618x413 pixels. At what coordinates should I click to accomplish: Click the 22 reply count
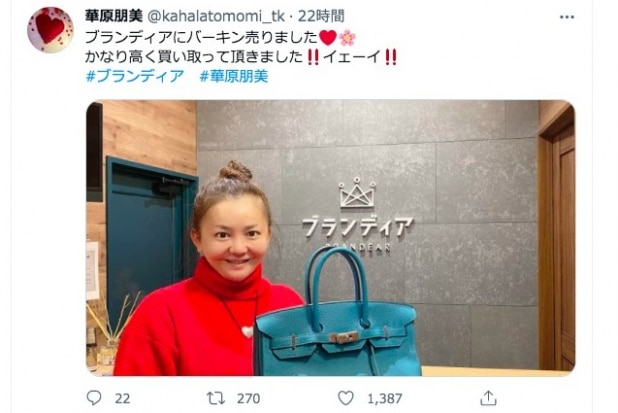tap(122, 398)
